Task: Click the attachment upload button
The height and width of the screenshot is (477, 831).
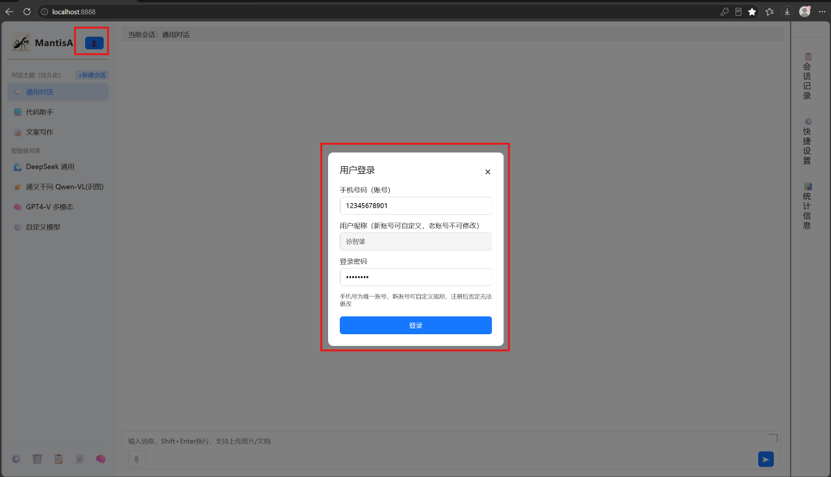Action: 137,460
